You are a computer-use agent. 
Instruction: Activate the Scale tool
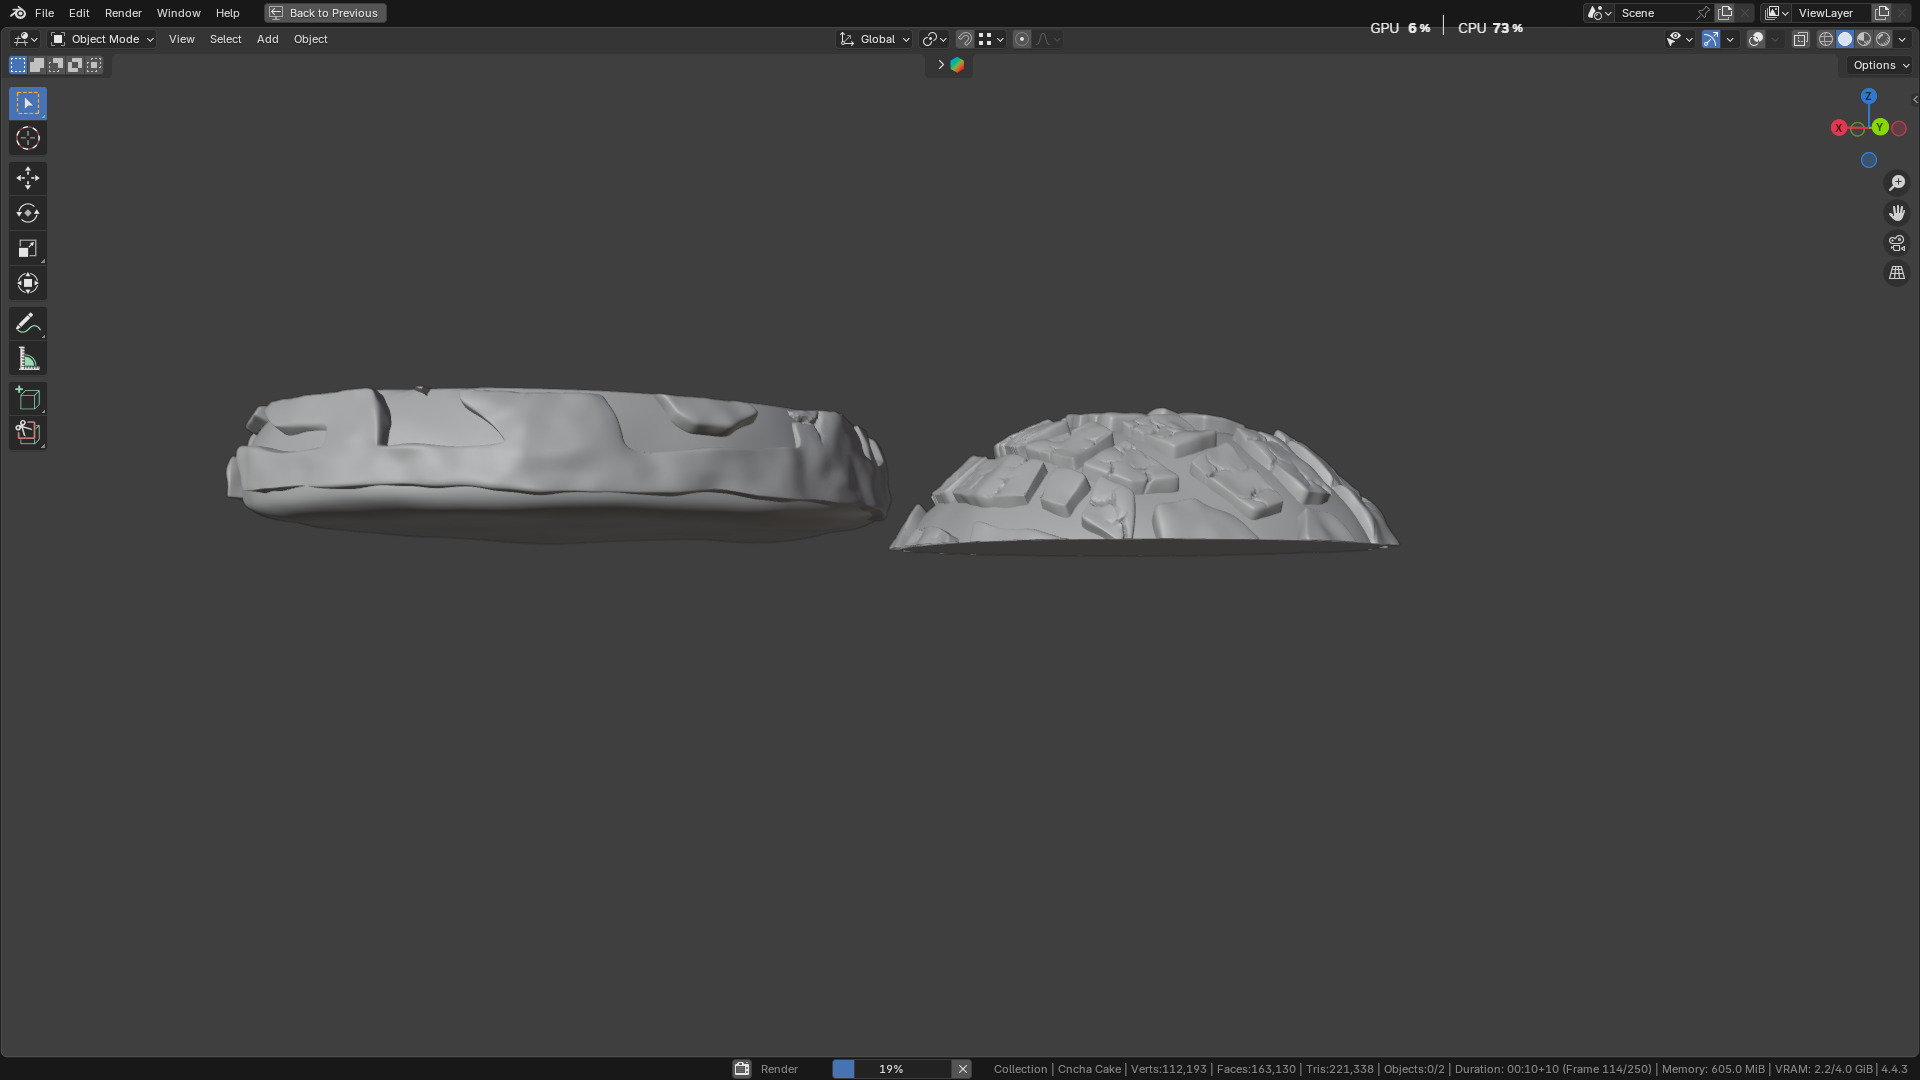click(28, 248)
